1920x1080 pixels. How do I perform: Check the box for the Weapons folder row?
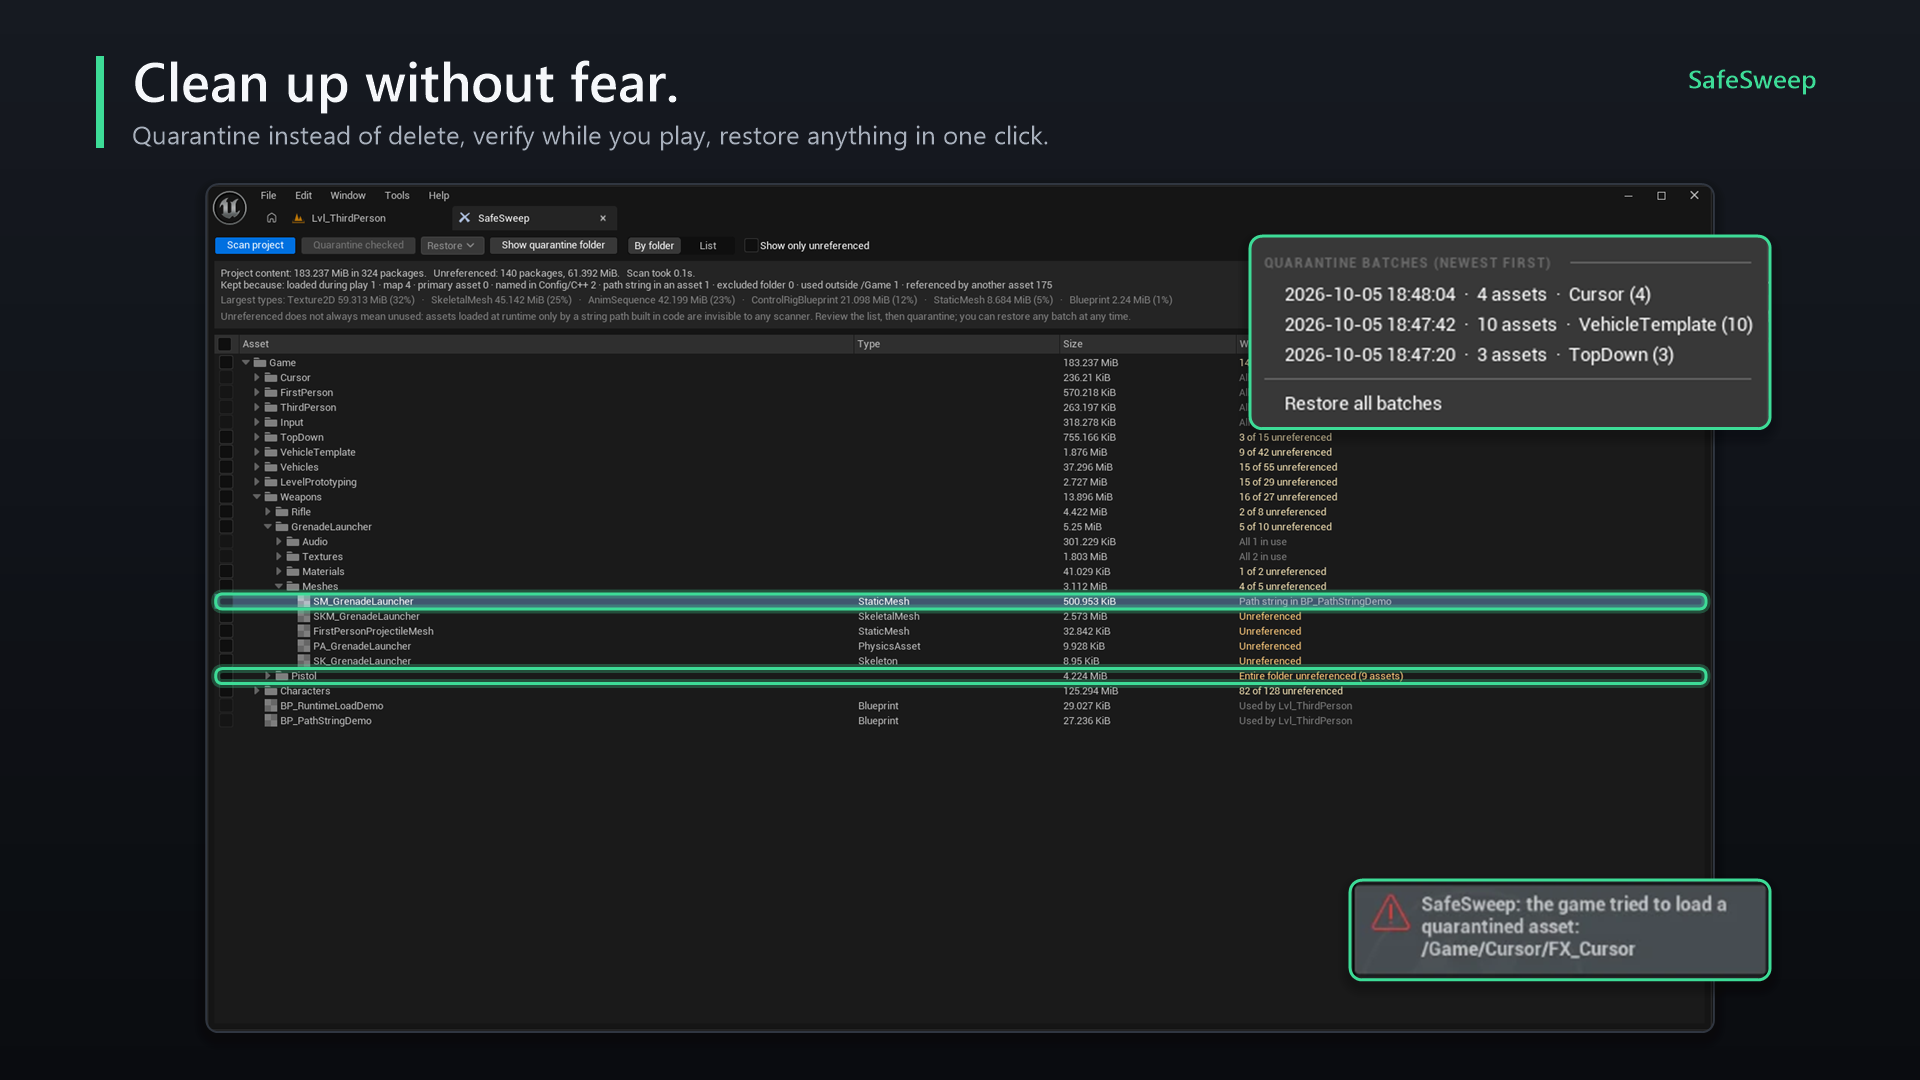(226, 497)
